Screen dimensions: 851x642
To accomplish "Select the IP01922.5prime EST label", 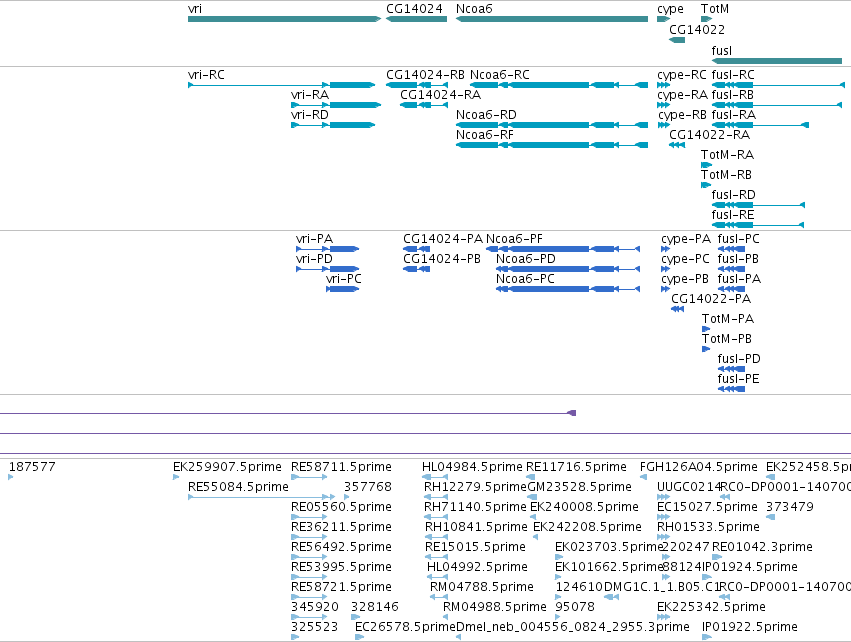I will 750,627.
